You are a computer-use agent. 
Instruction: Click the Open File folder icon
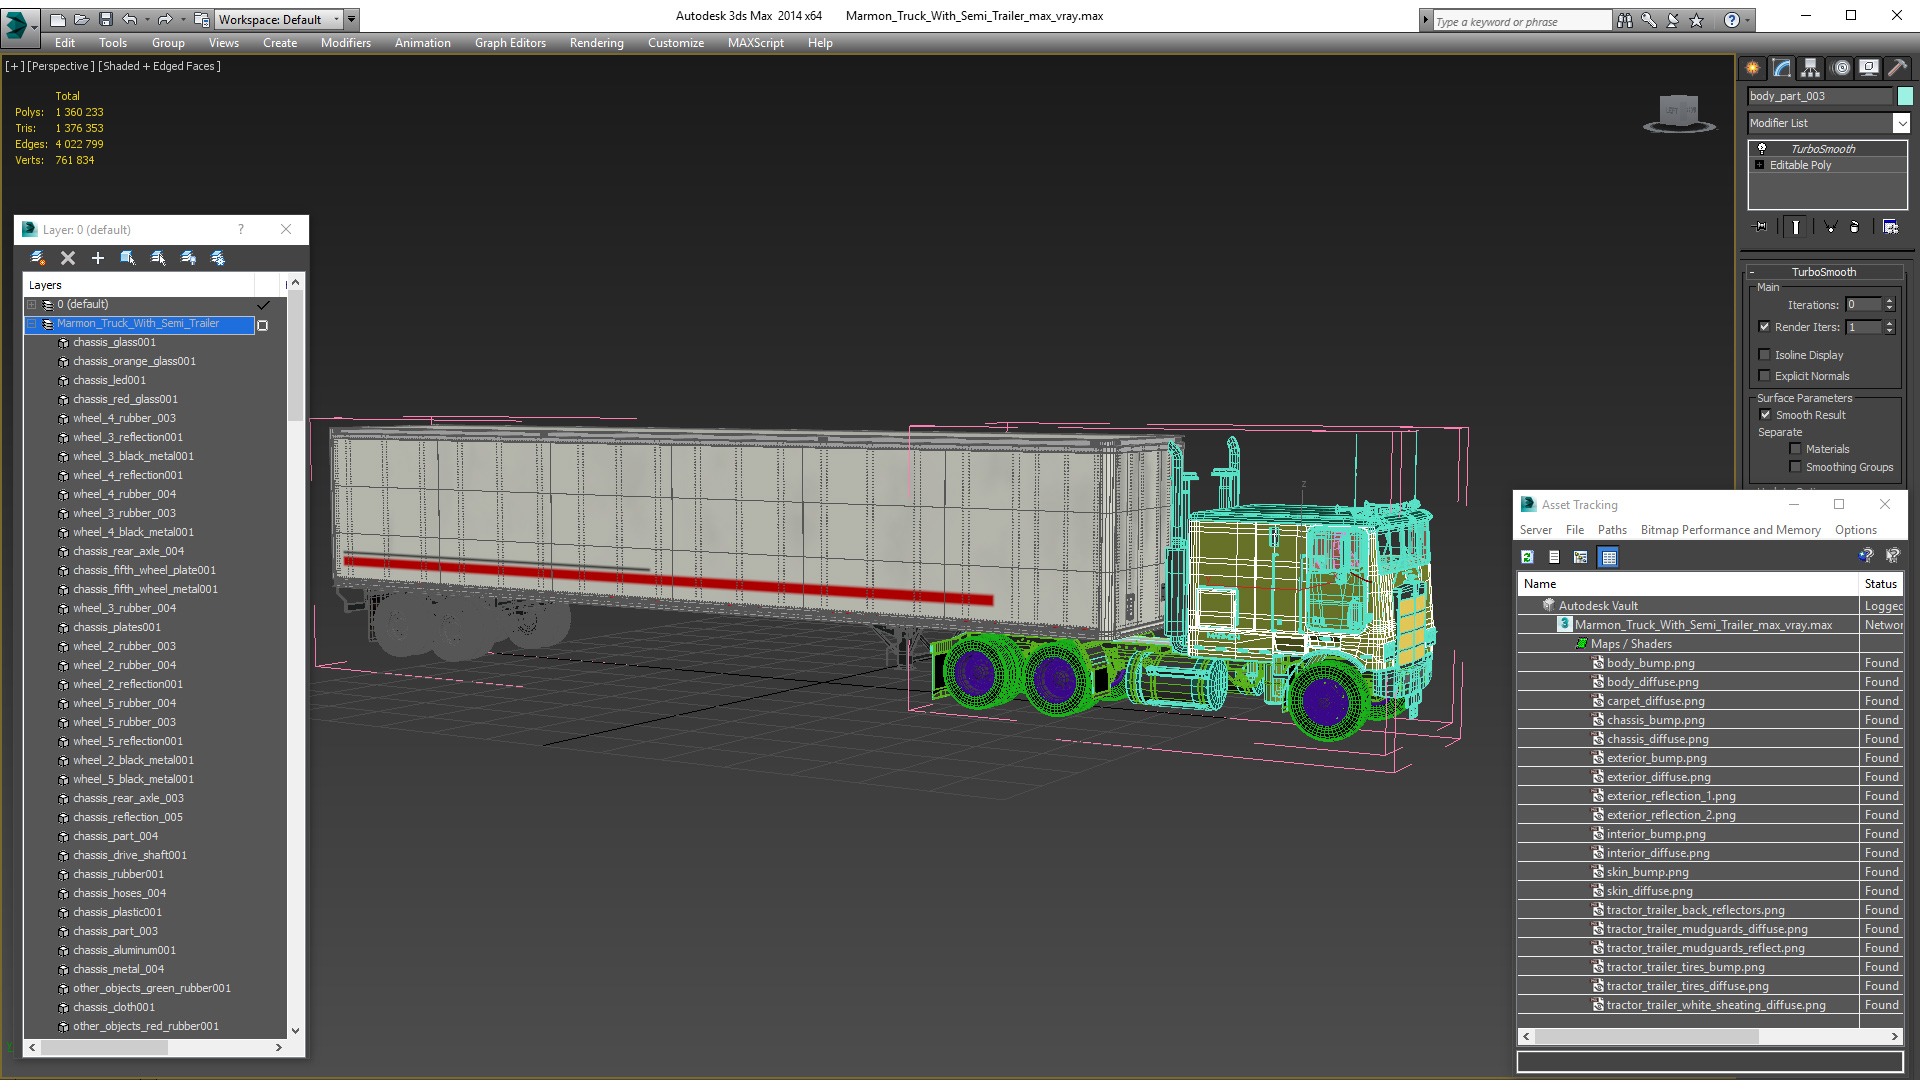tap(82, 19)
